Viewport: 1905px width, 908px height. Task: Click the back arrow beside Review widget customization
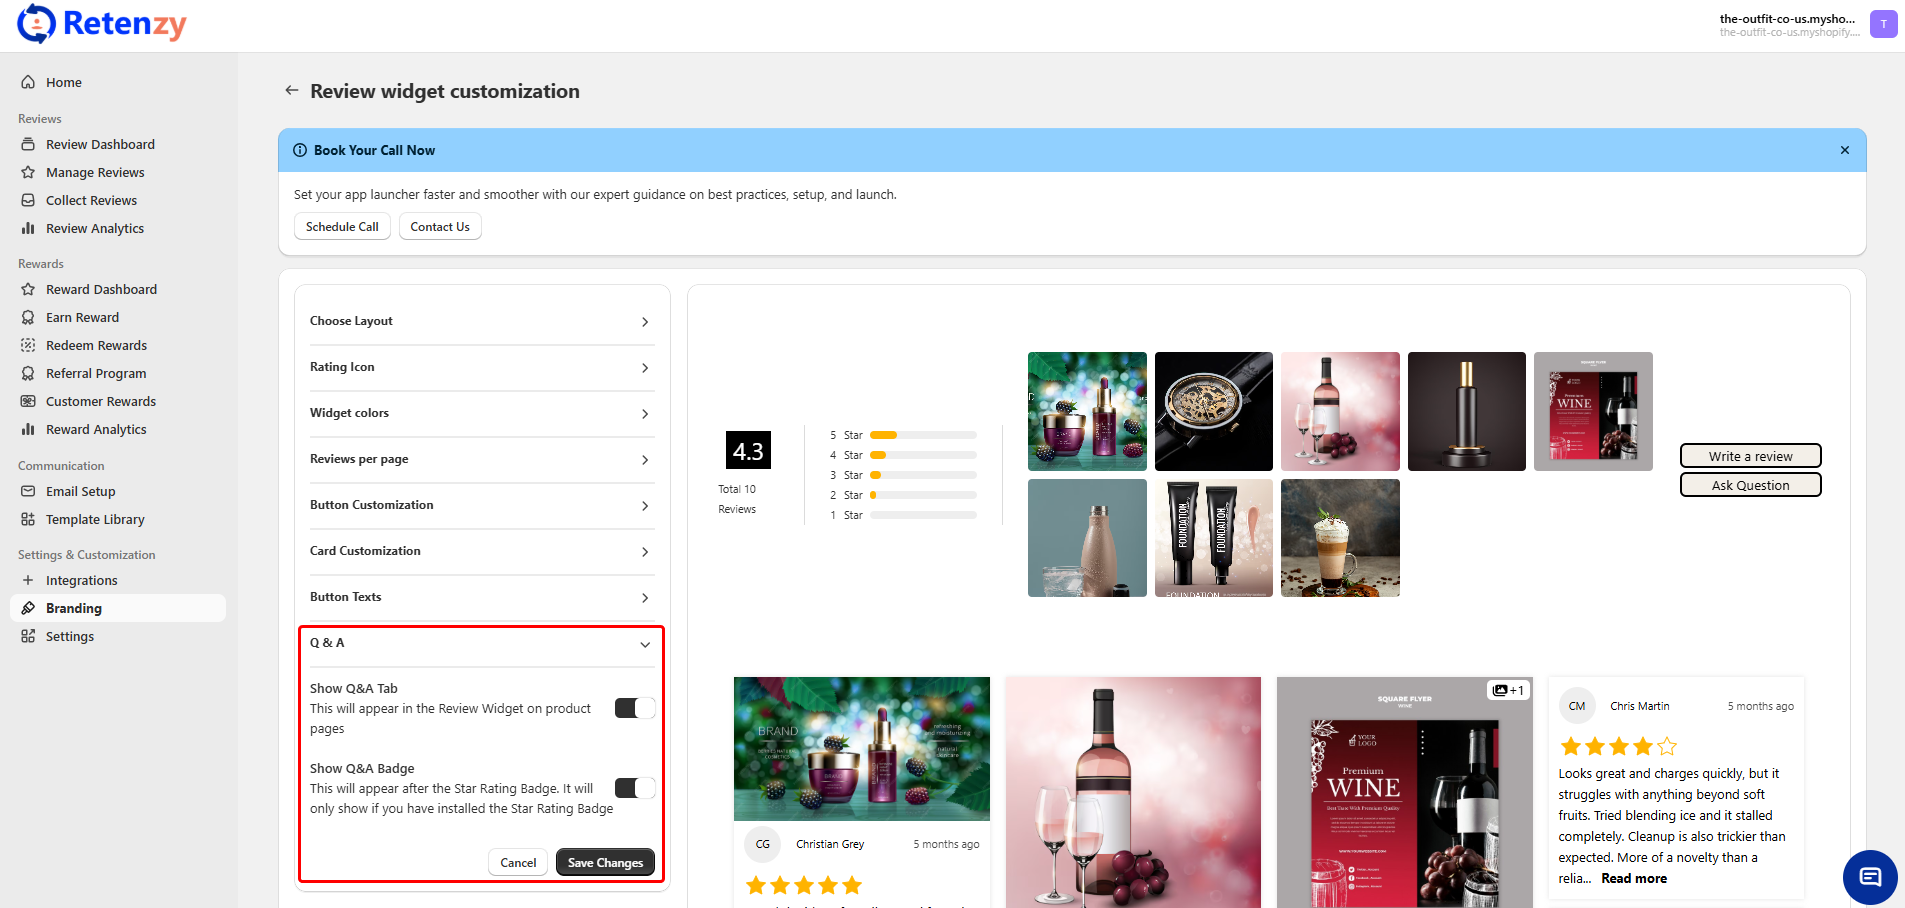[291, 90]
